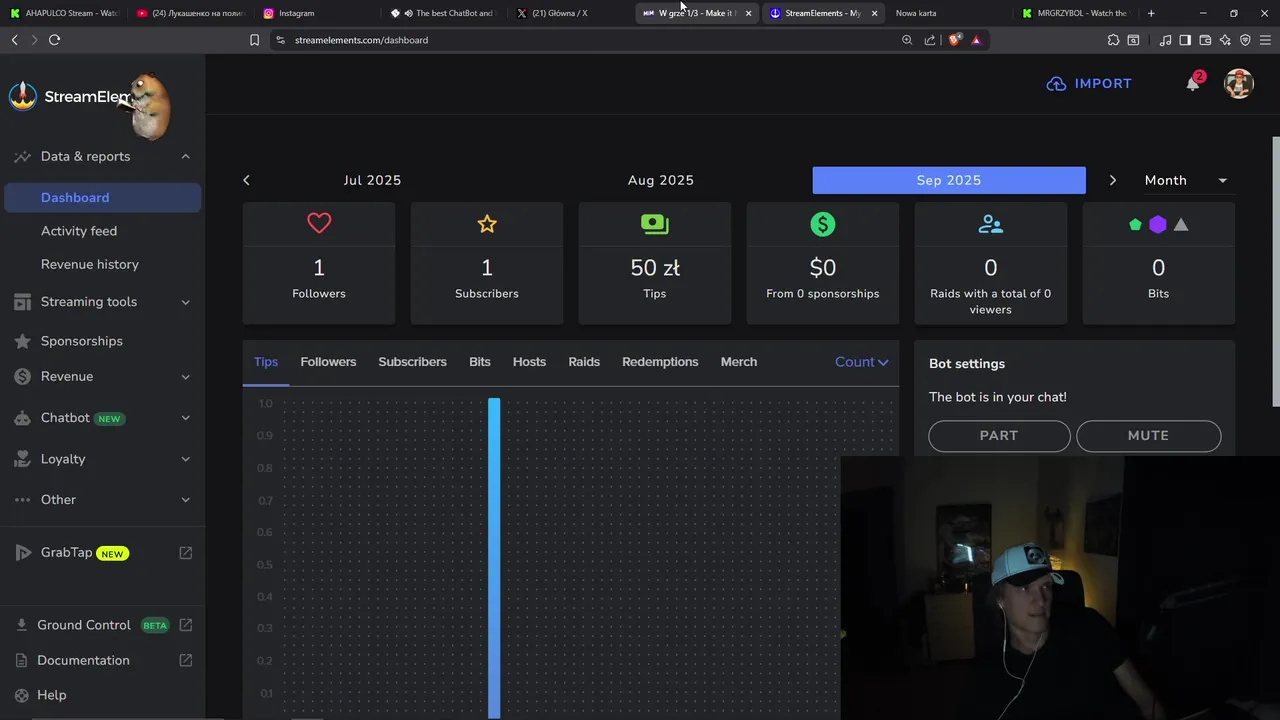Screen dimensions: 1280x720
Task: Go to the next month arrow
Action: pyautogui.click(x=1113, y=180)
